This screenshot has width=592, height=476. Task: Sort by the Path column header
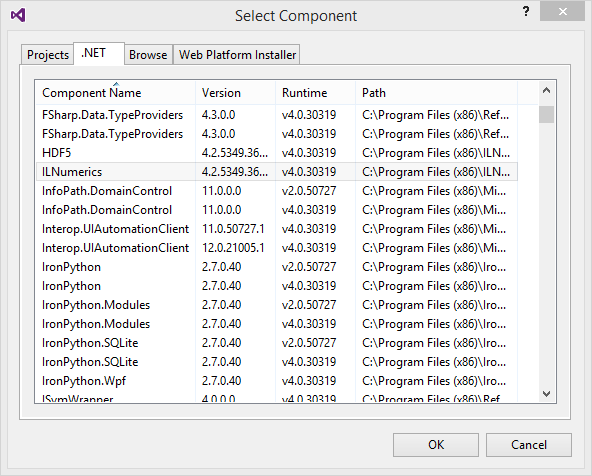(436, 93)
